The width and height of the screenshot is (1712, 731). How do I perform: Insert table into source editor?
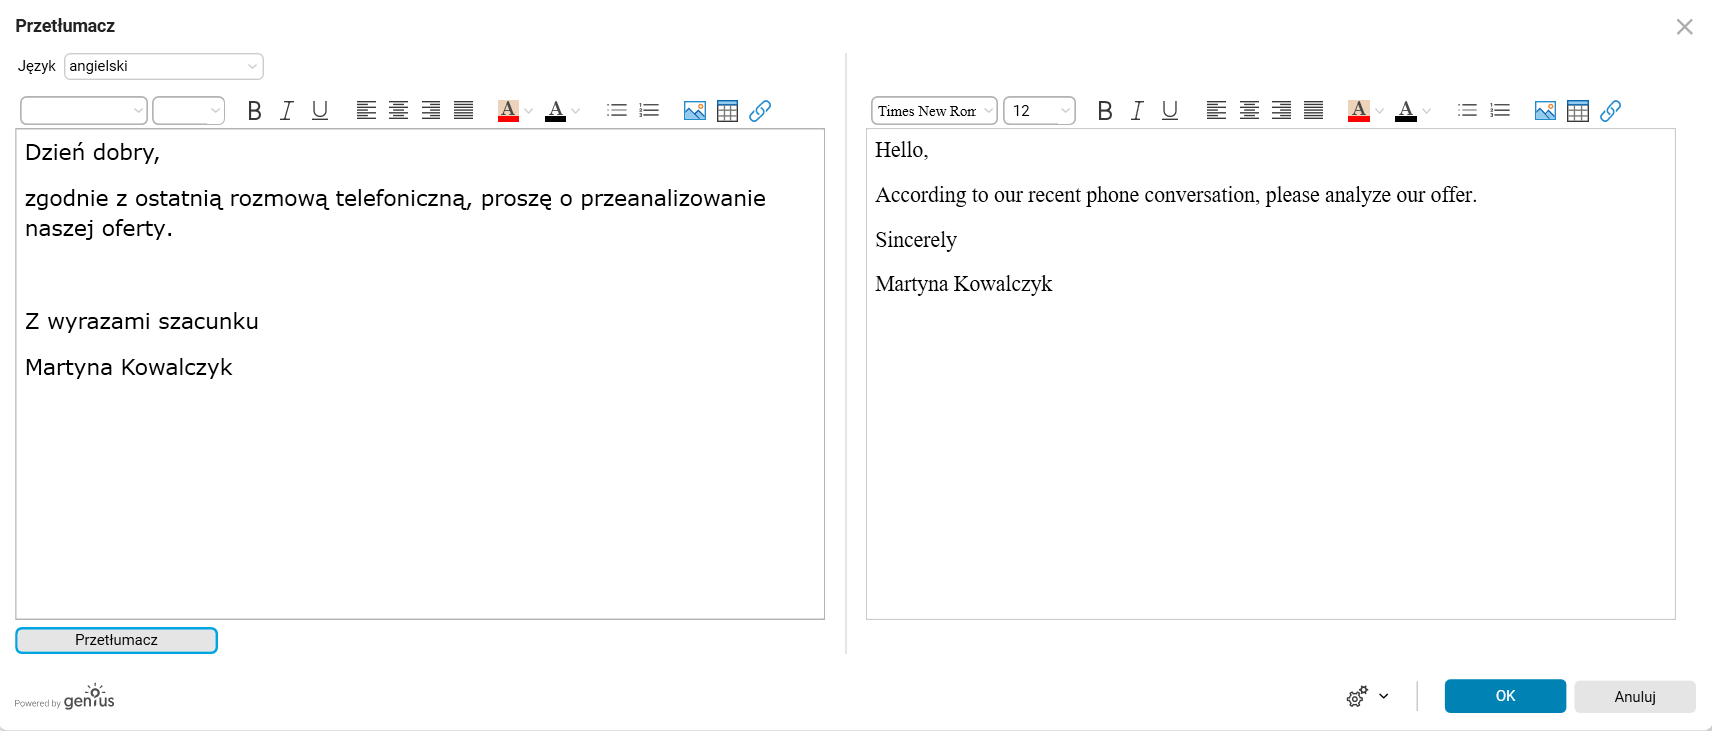click(x=728, y=111)
